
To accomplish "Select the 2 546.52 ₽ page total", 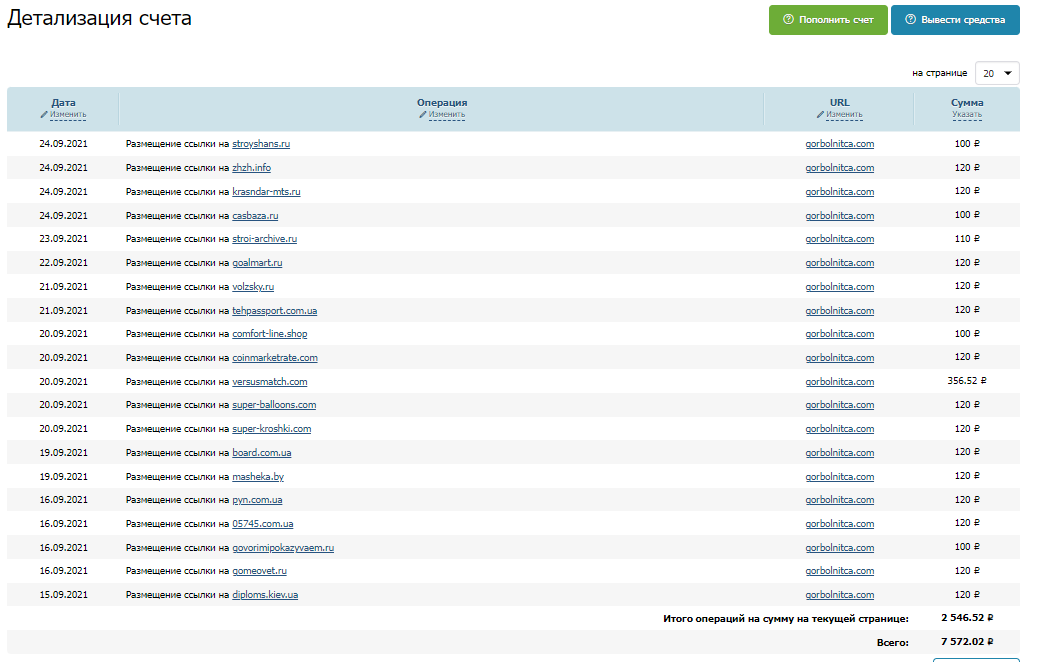I will tap(967, 618).
